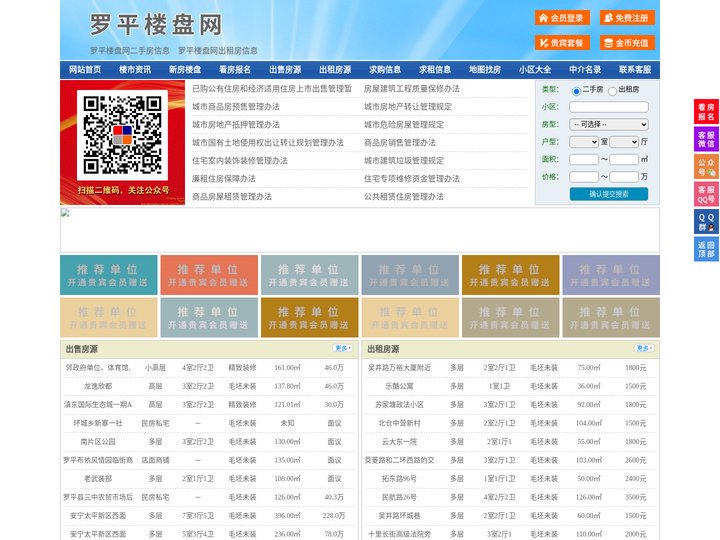Open link 房屋建筑工程质量保修办法
The height and width of the screenshot is (540, 720).
(x=412, y=89)
